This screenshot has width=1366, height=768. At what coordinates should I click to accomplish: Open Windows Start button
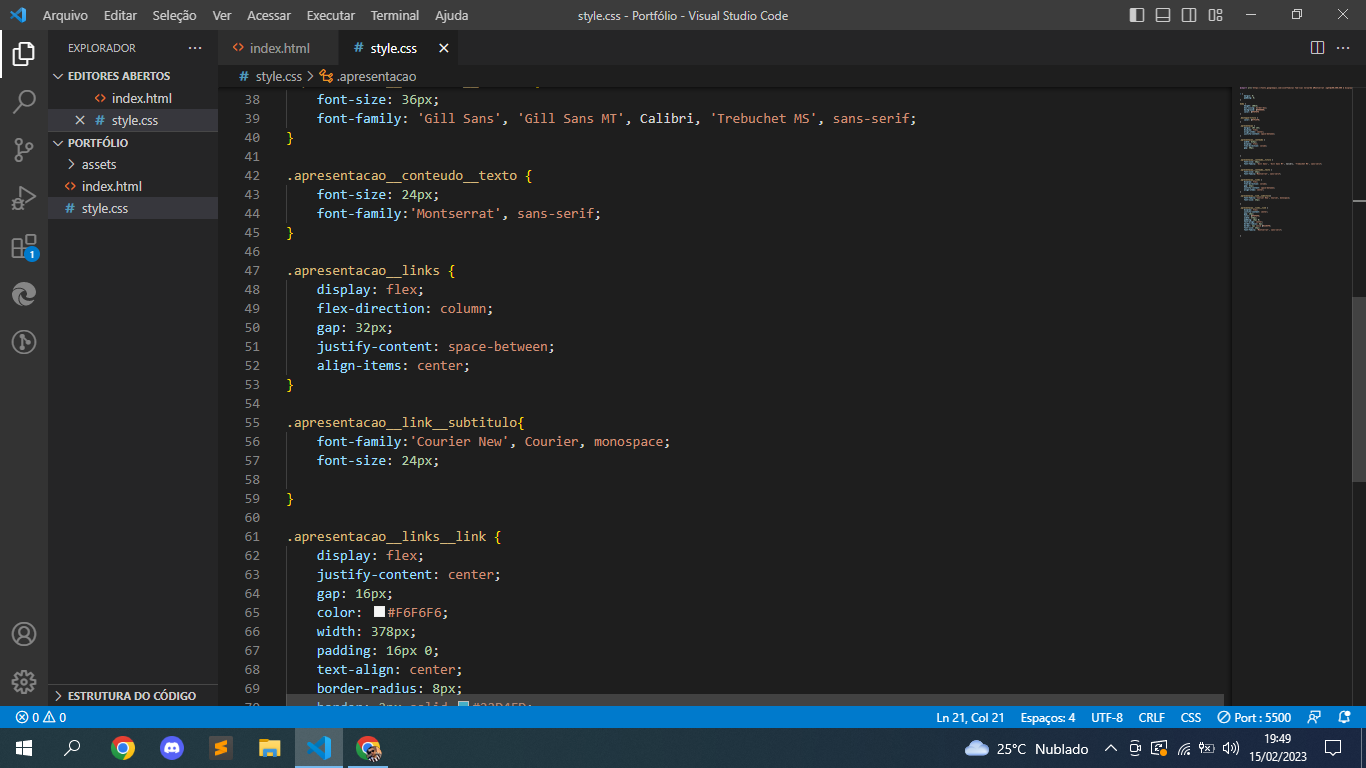click(x=24, y=748)
